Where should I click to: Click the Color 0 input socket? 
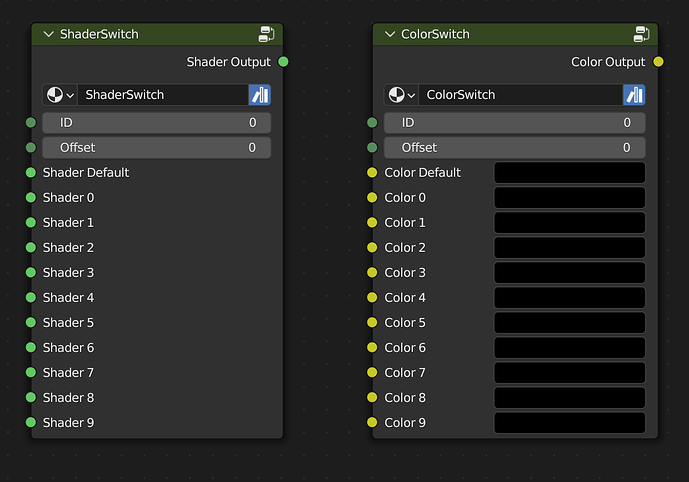(x=372, y=198)
